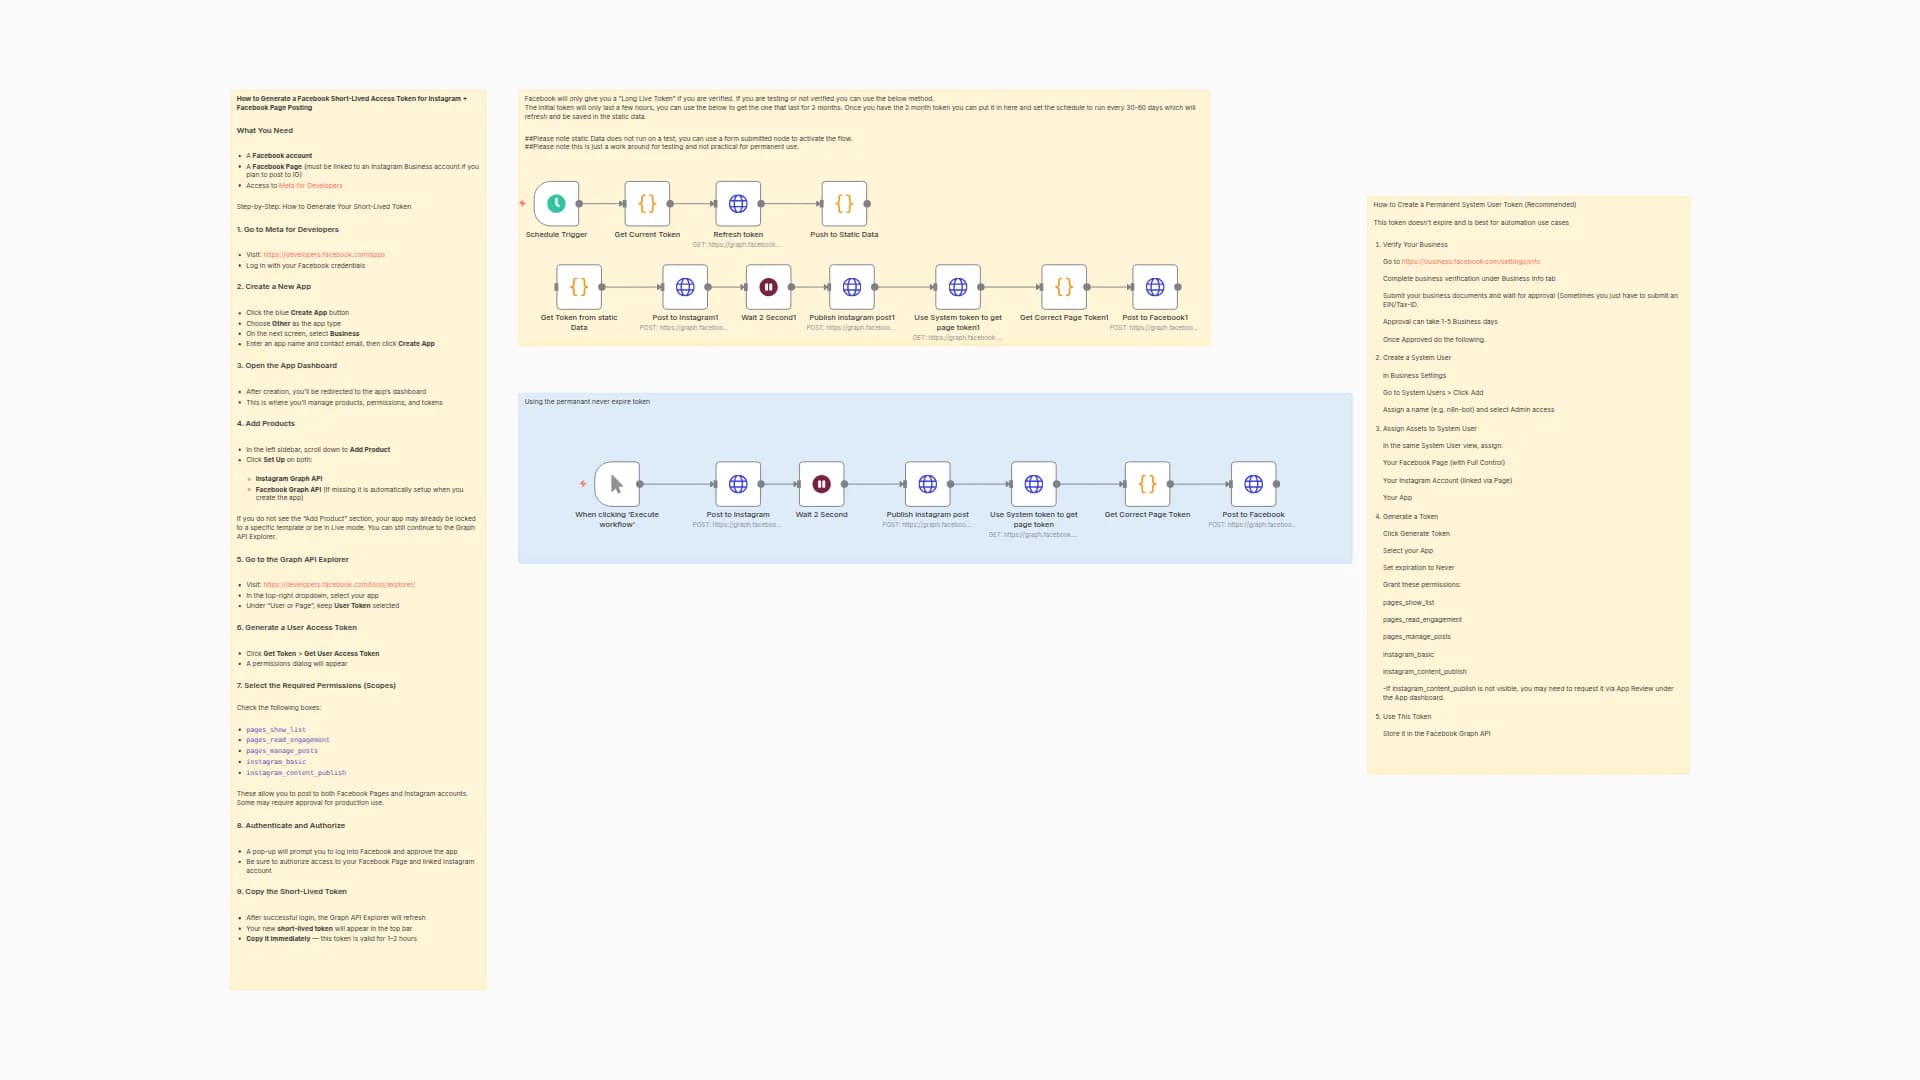Screen dimensions: 1920x1080
Task: Open the Get Token from static Data node
Action: click(x=579, y=287)
